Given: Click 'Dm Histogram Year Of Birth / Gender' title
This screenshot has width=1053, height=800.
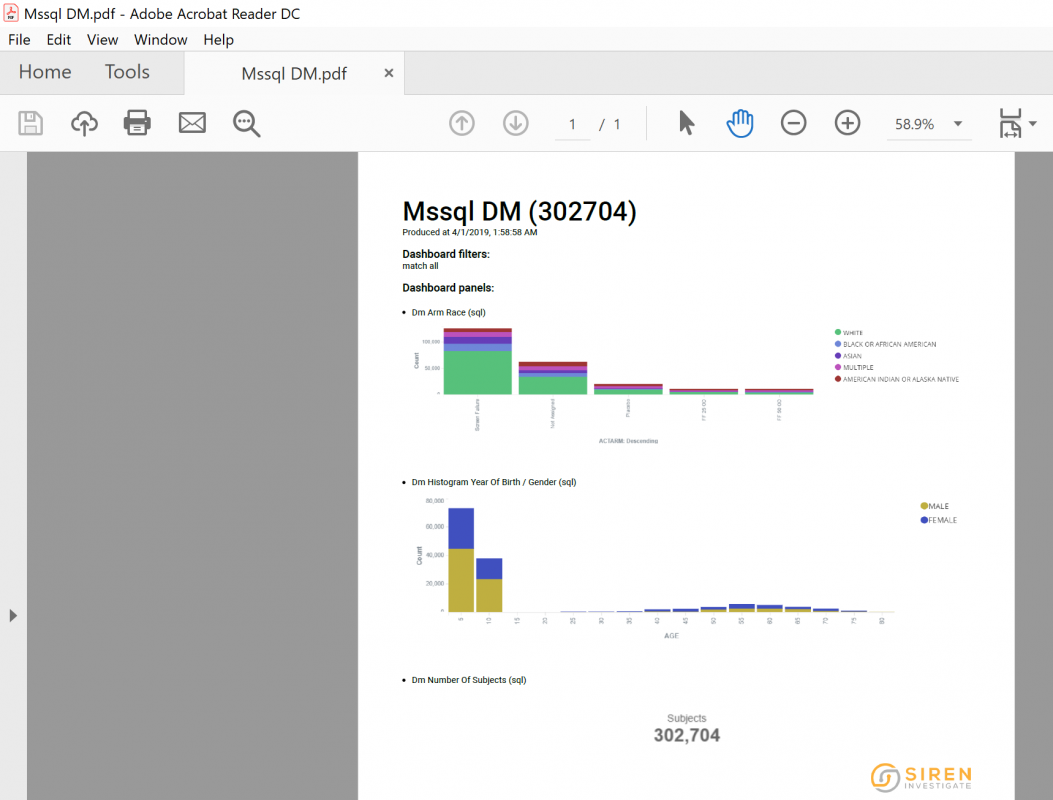Looking at the screenshot, I should (494, 482).
